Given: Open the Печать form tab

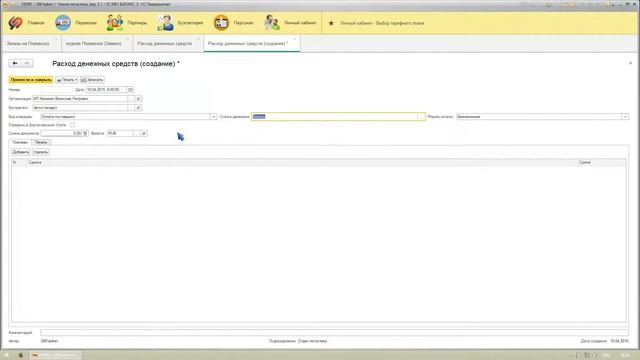Looking at the screenshot, I should pyautogui.click(x=41, y=142).
